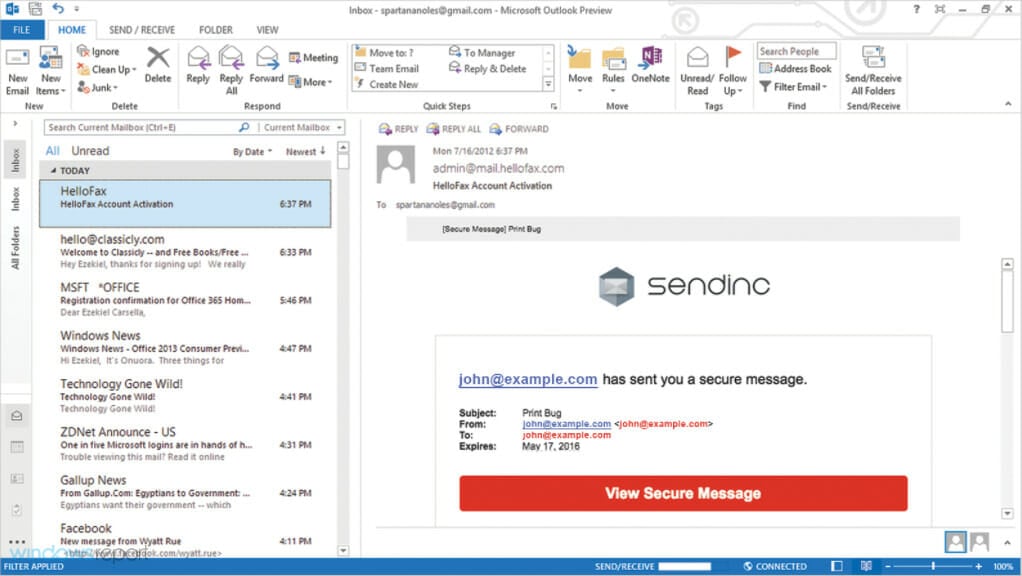Open the ZDNet Announce - US message

(186, 444)
